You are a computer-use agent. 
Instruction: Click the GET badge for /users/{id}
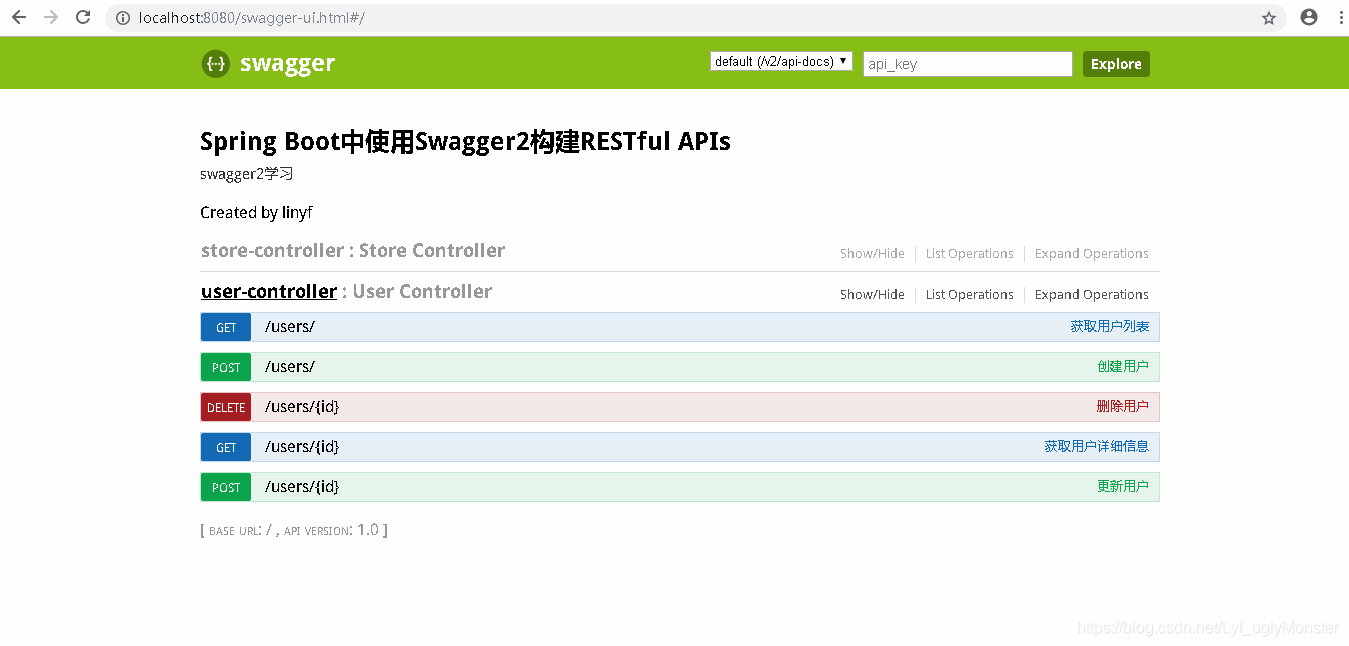click(x=226, y=447)
